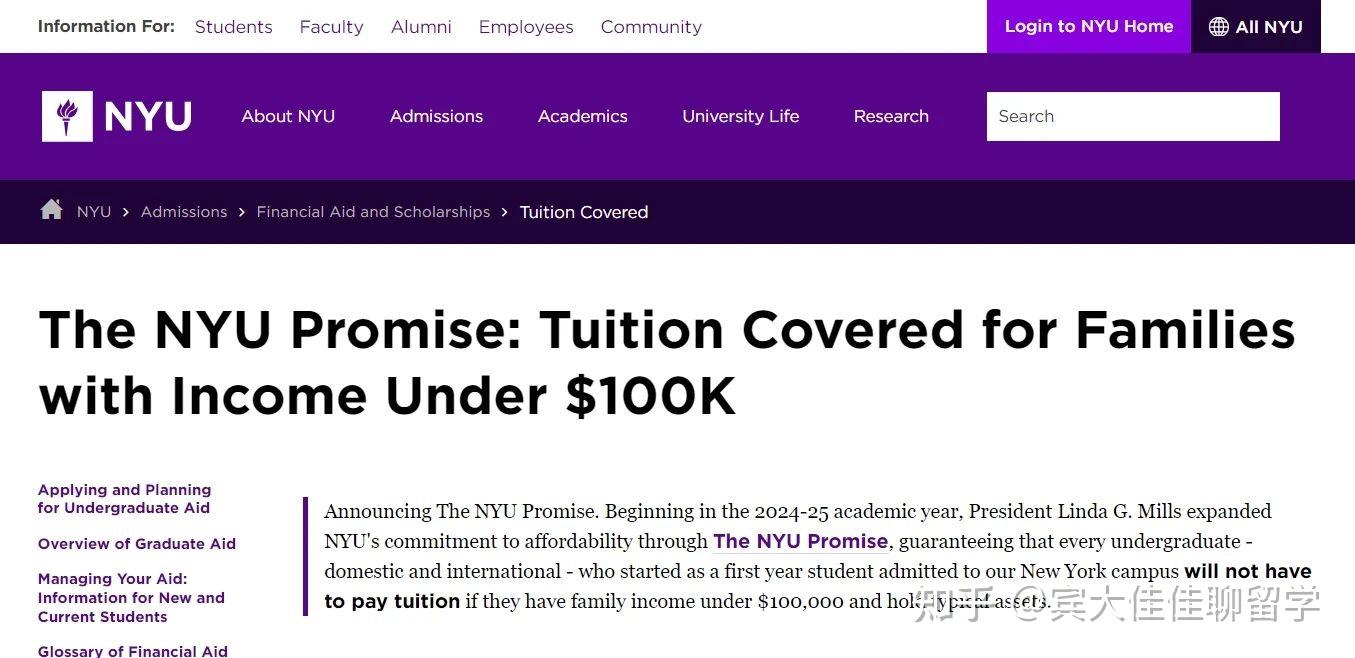1355x658 pixels.
Task: Open the Admissions navigation menu
Action: 436,116
